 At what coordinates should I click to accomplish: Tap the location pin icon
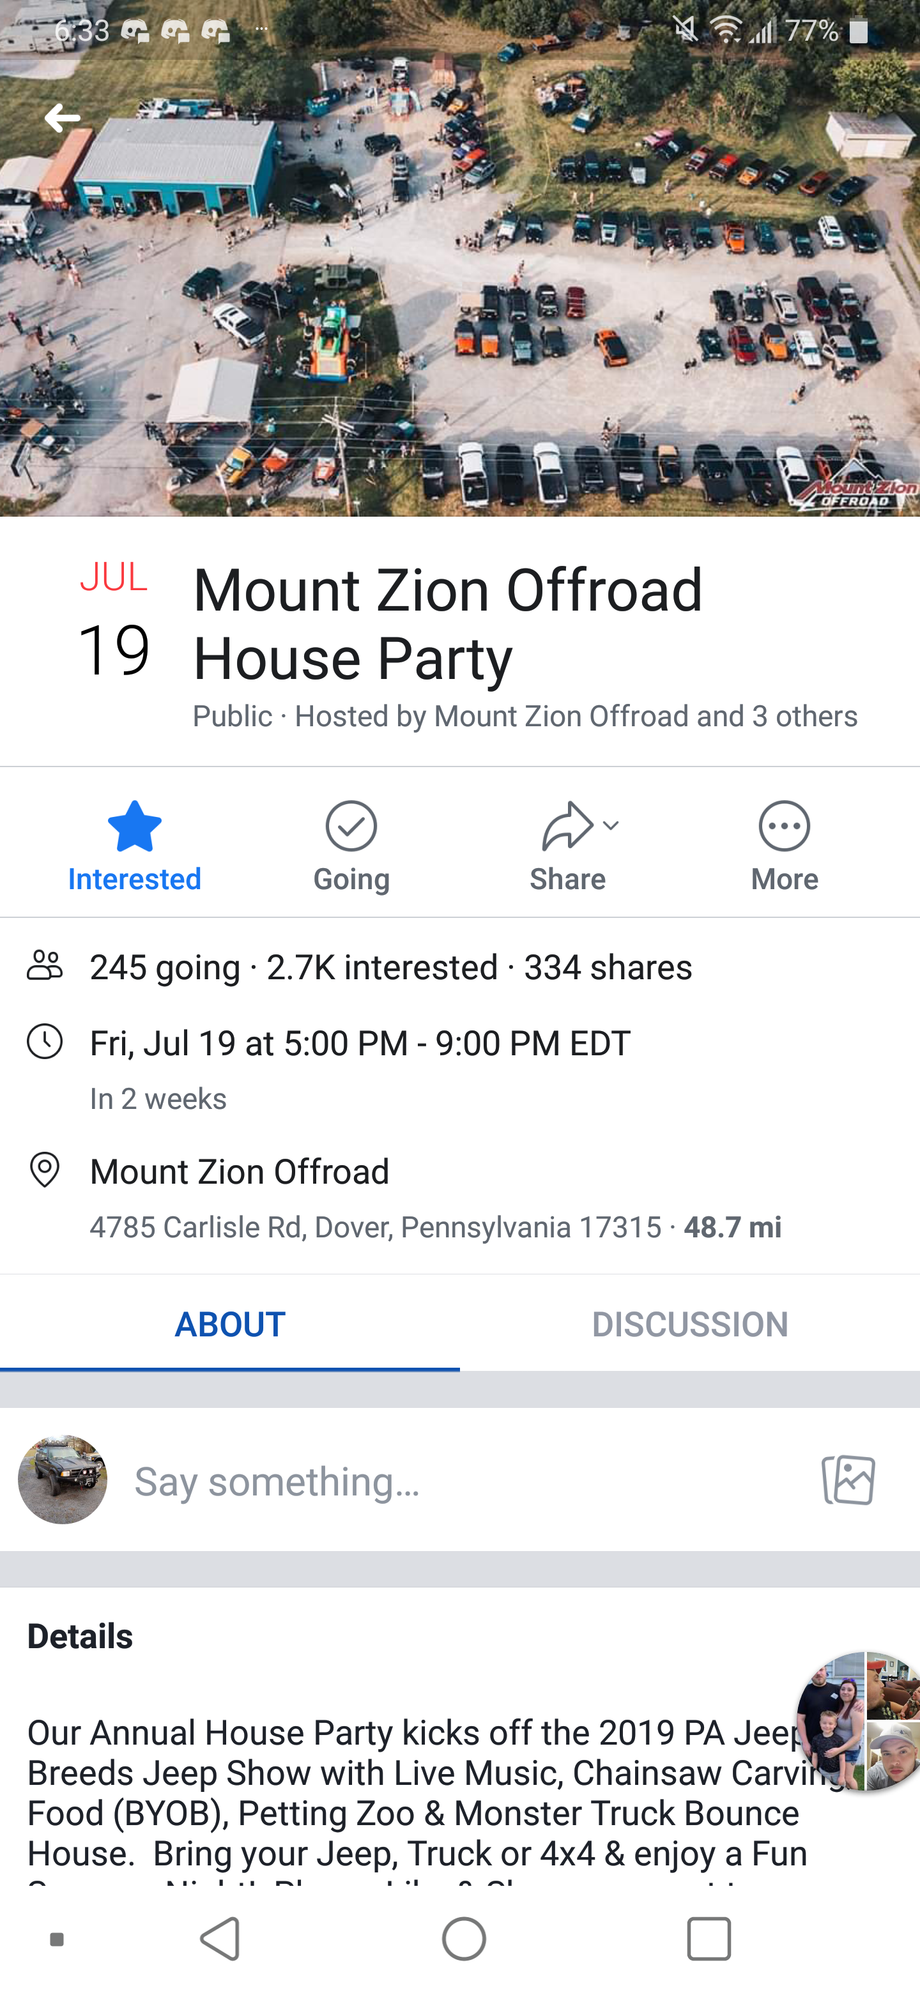pyautogui.click(x=45, y=1169)
